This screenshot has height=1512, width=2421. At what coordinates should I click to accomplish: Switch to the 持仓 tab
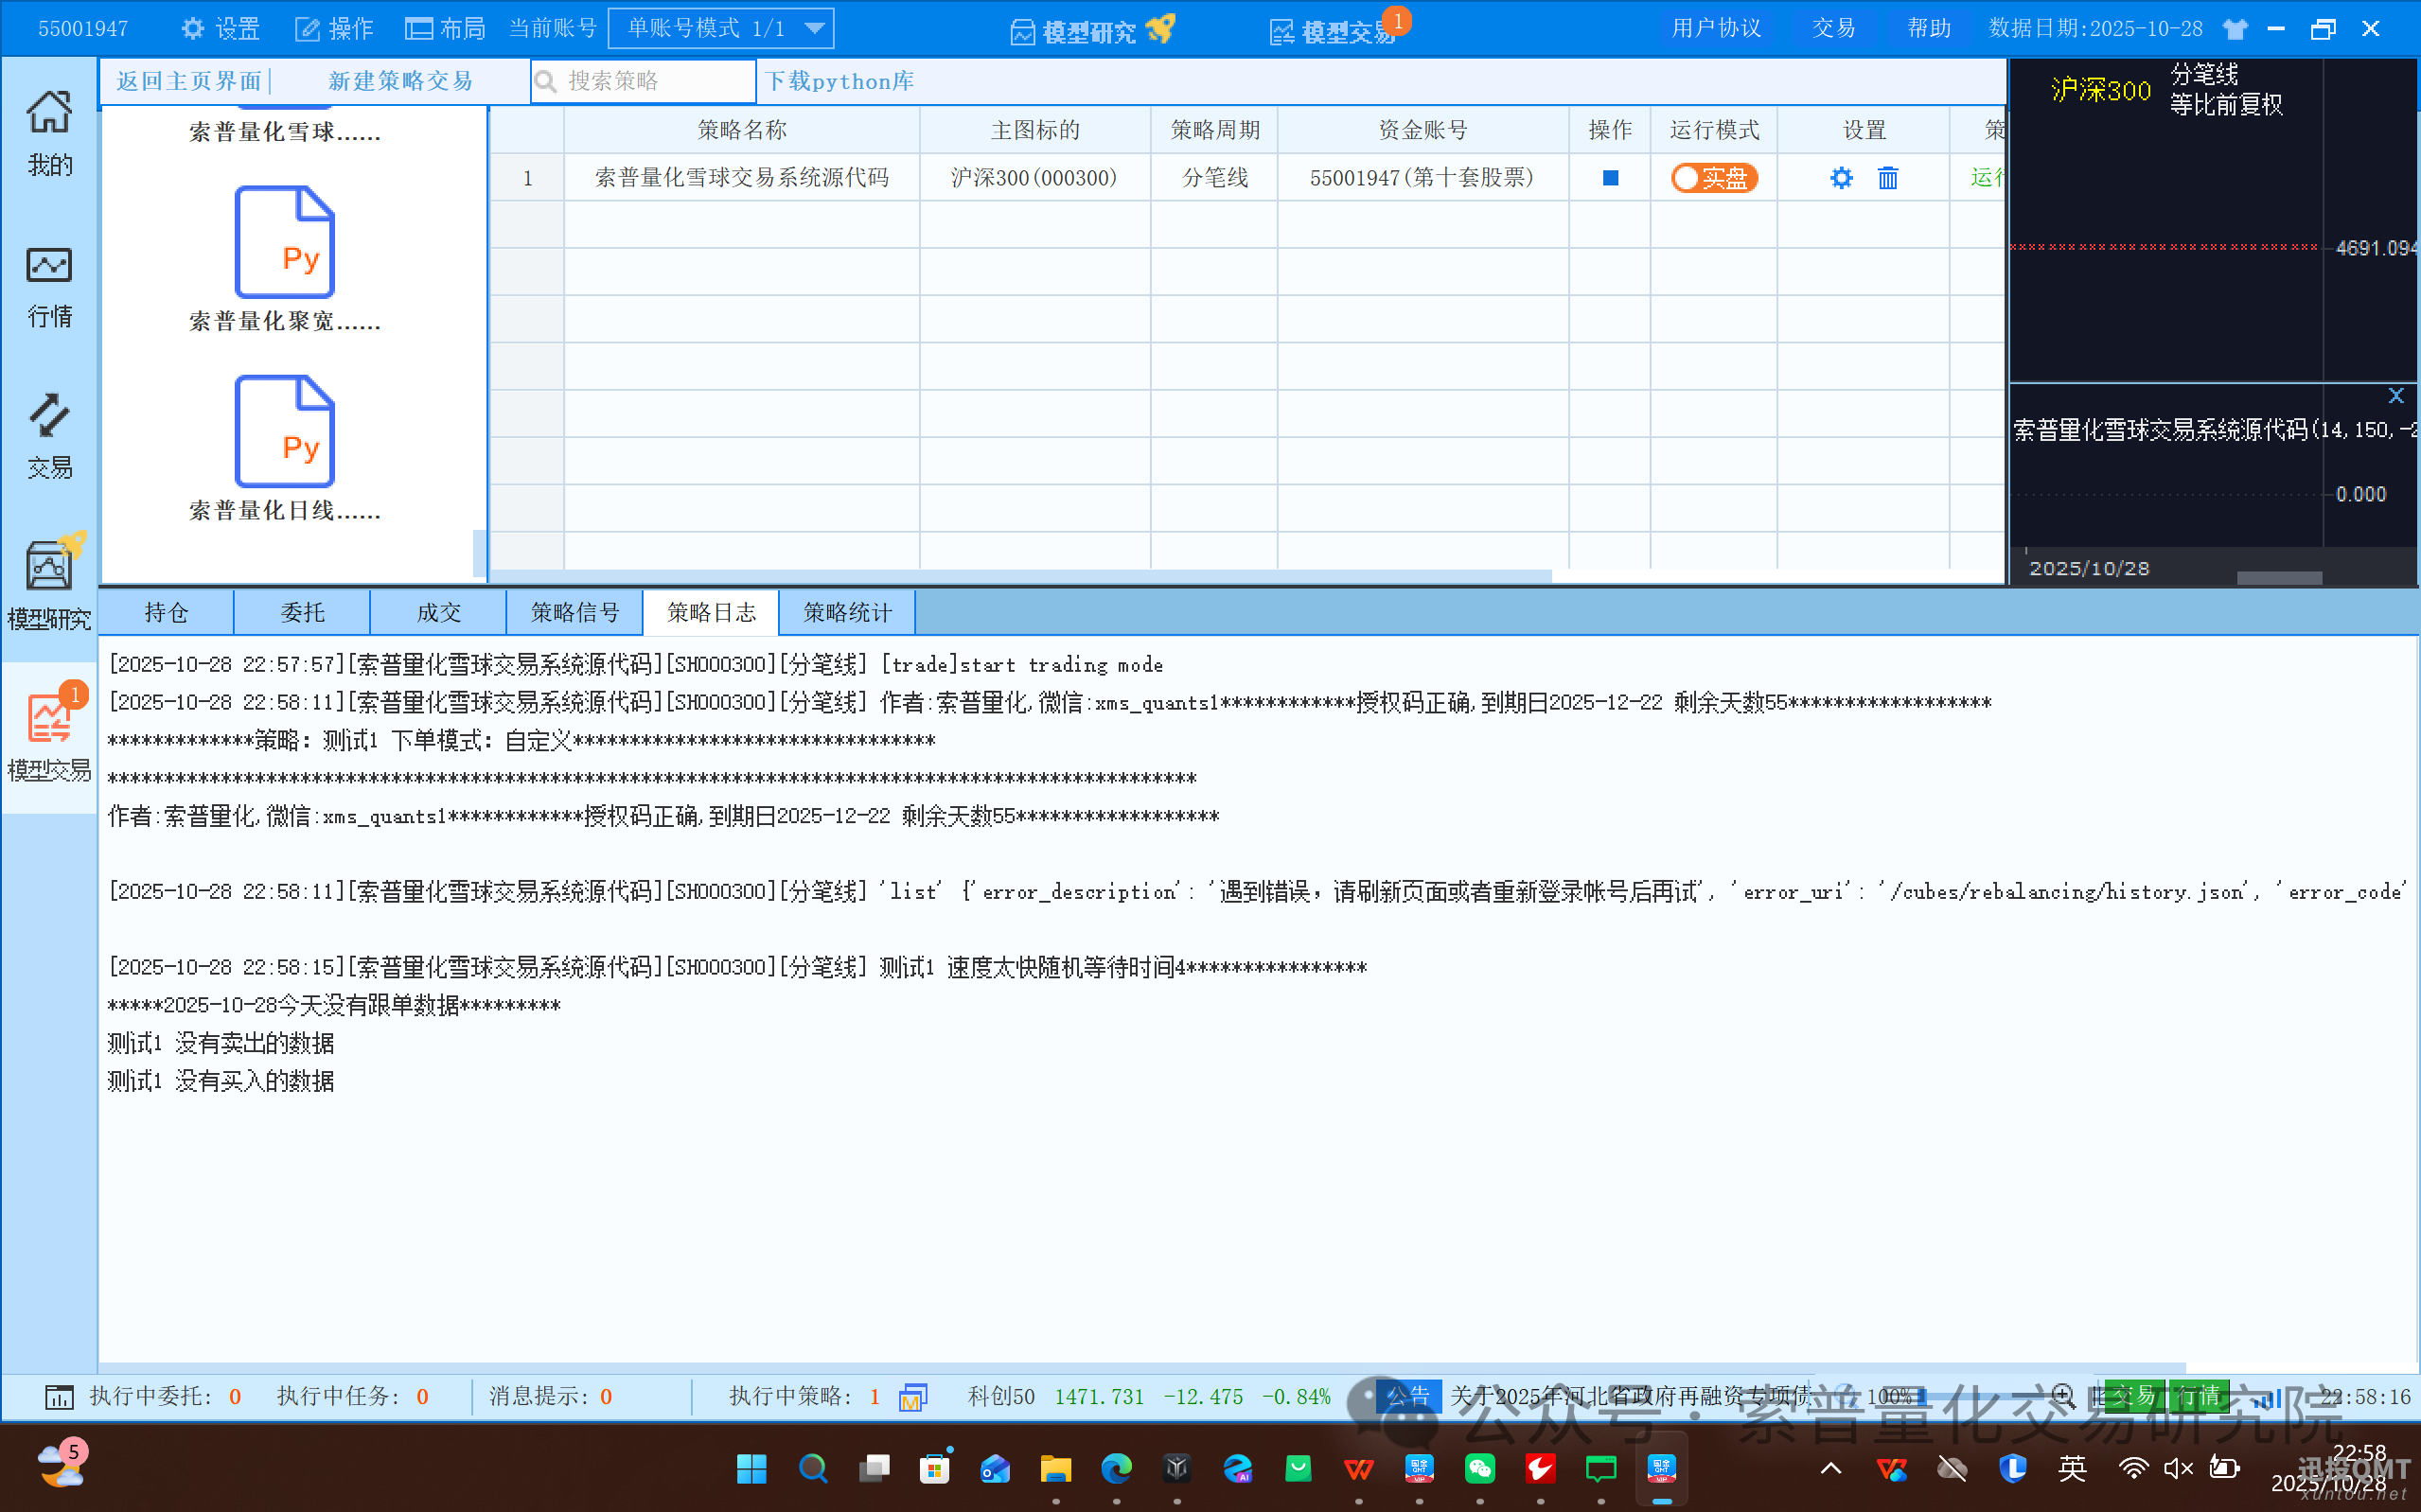(165, 612)
